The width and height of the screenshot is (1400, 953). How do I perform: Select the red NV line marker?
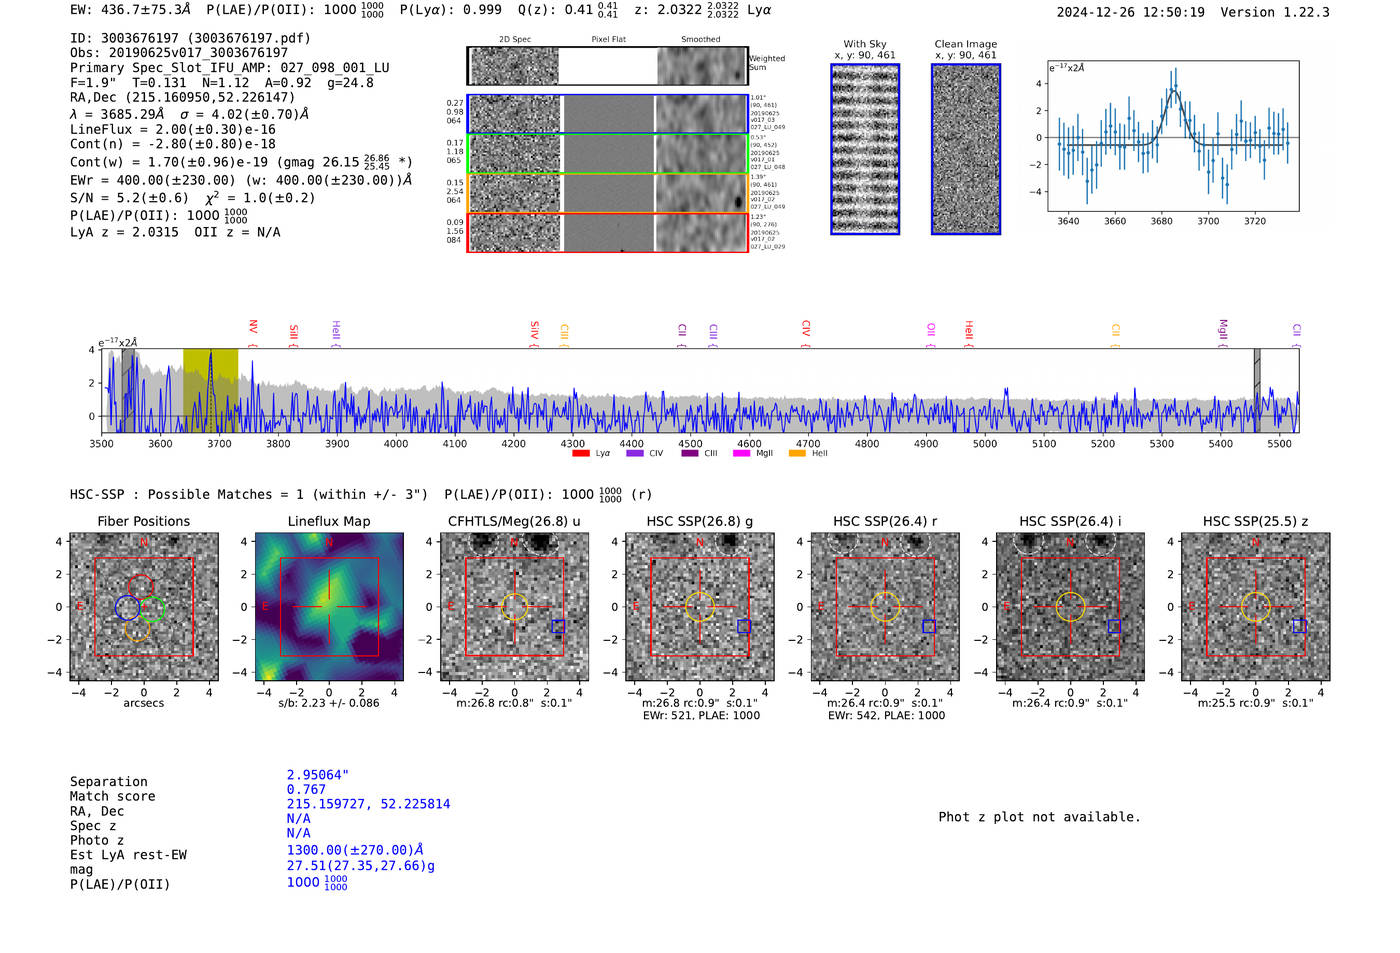[253, 333]
